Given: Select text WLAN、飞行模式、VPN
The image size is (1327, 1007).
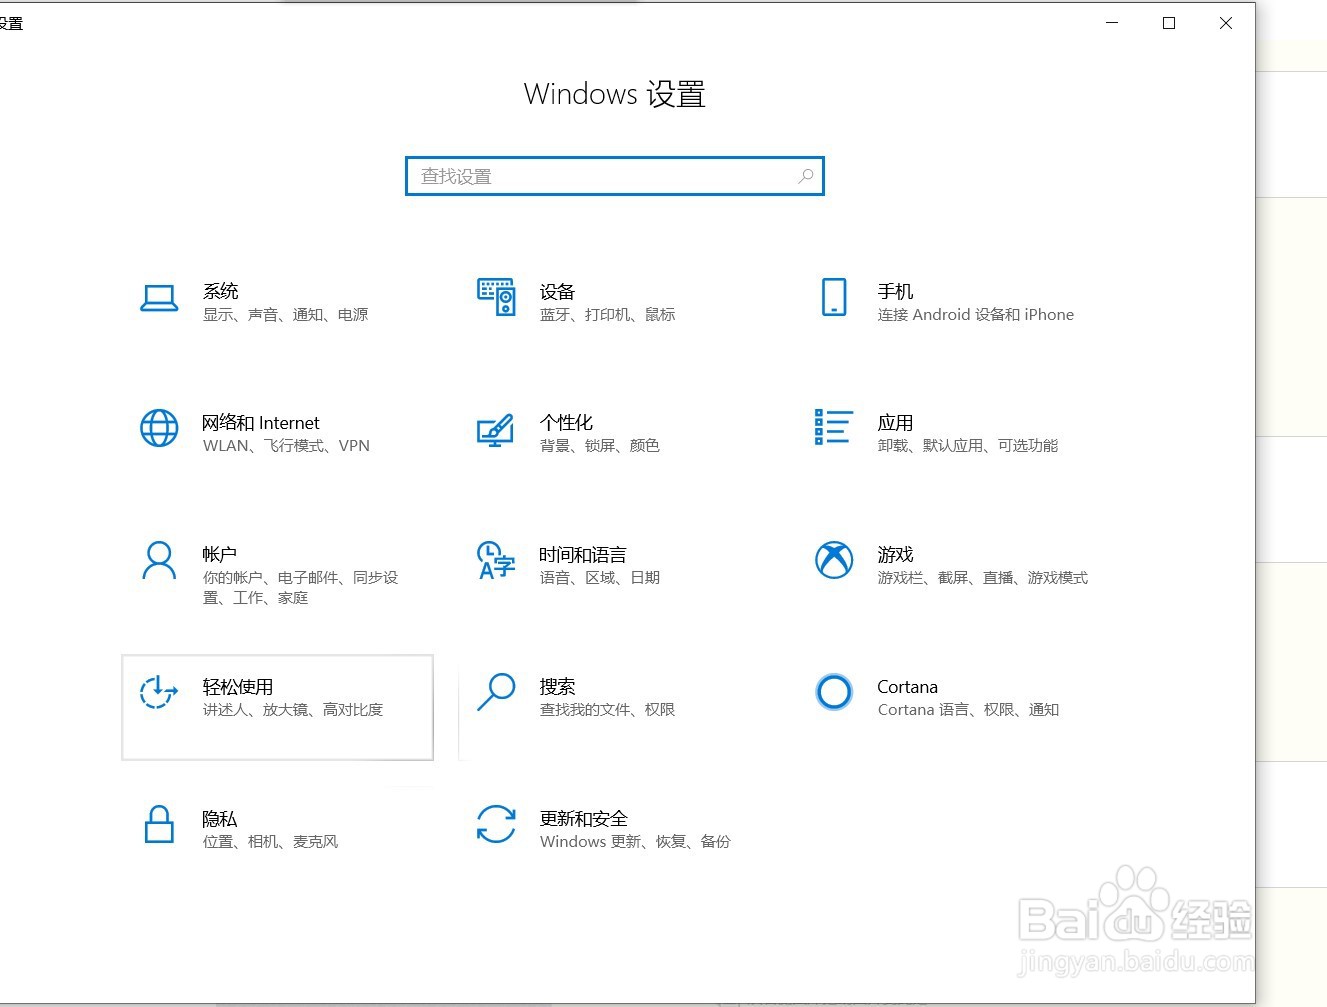Looking at the screenshot, I should point(286,446).
